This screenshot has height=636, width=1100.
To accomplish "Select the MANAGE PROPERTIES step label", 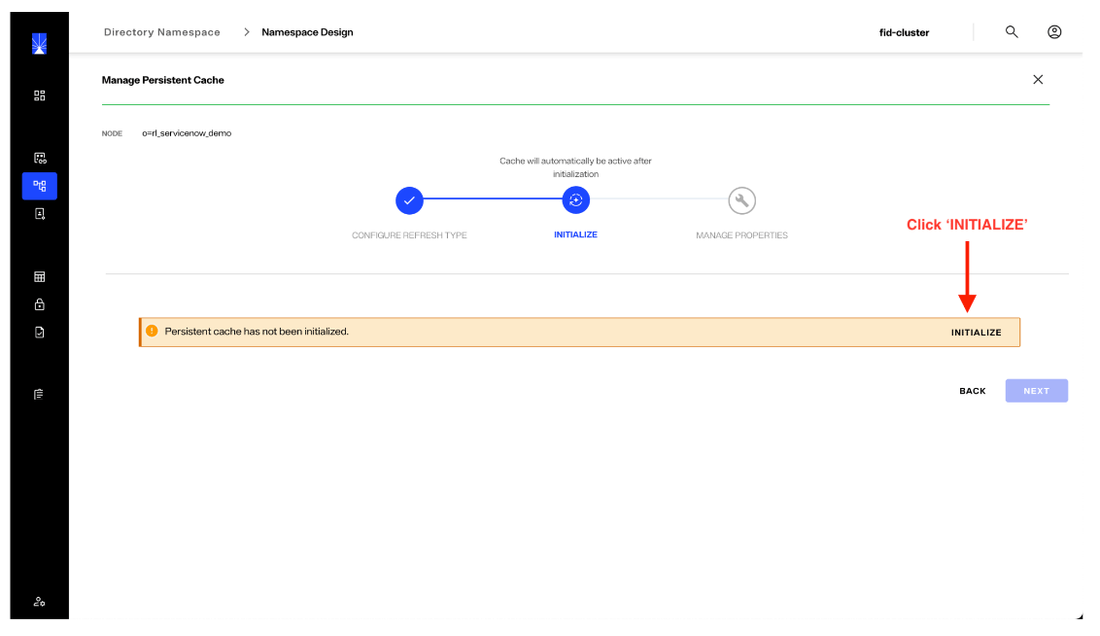I will pos(742,236).
